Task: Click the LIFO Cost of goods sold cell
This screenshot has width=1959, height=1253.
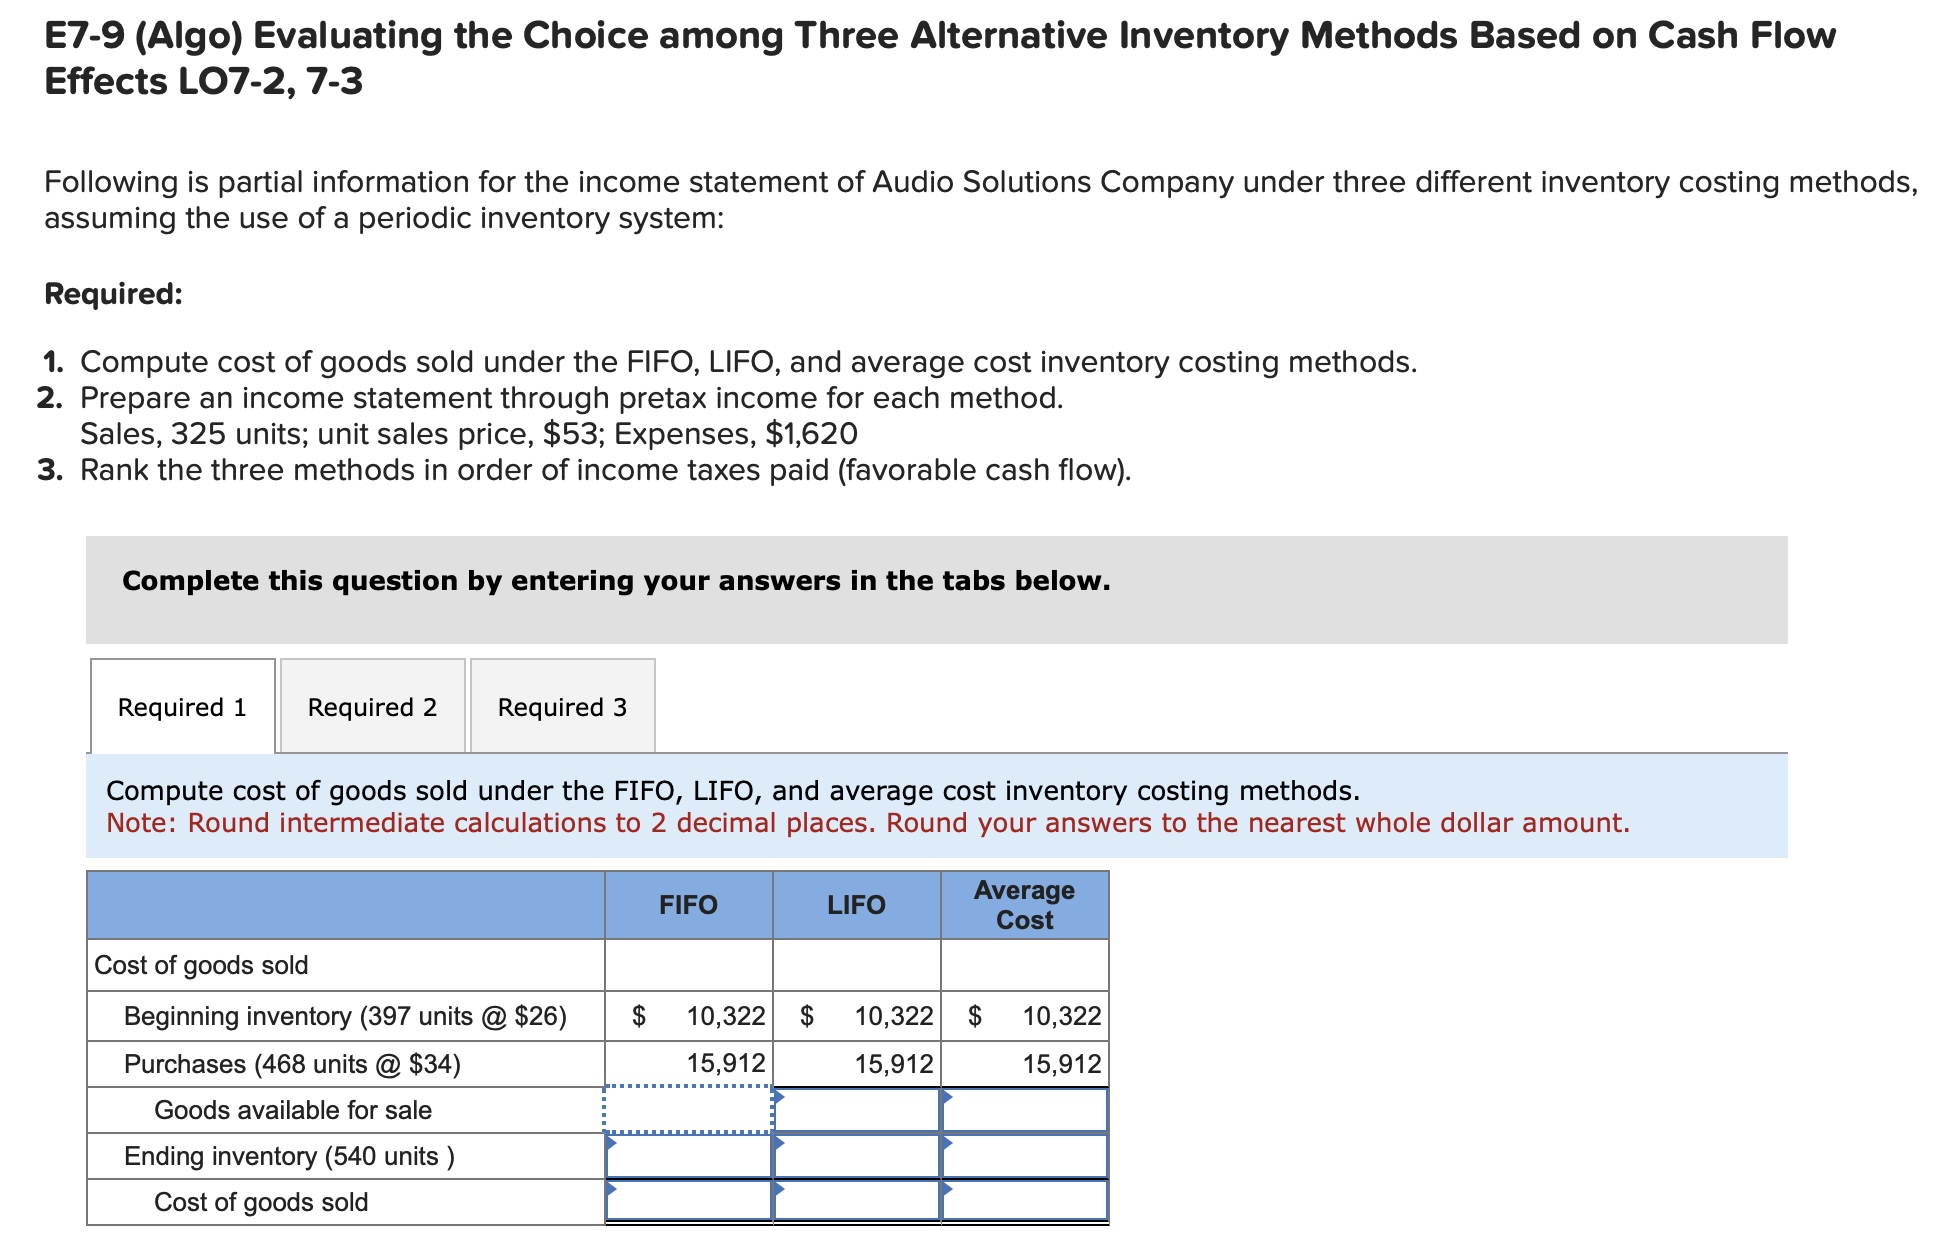Action: pyautogui.click(x=855, y=1203)
